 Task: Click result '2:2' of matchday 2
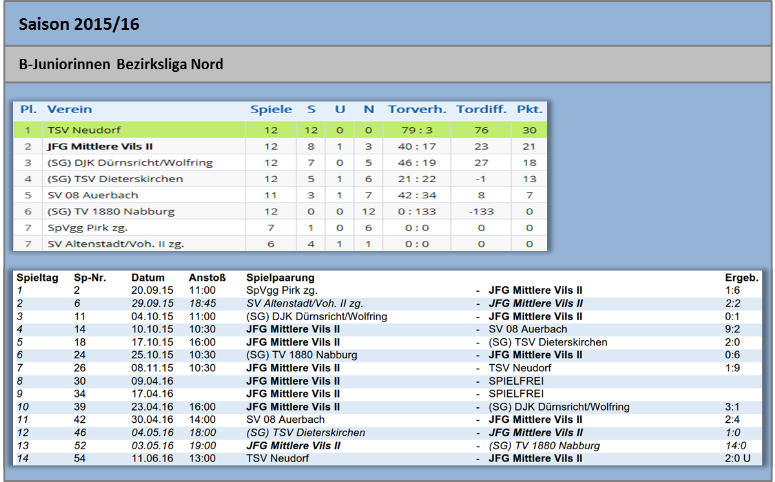pyautogui.click(x=732, y=304)
